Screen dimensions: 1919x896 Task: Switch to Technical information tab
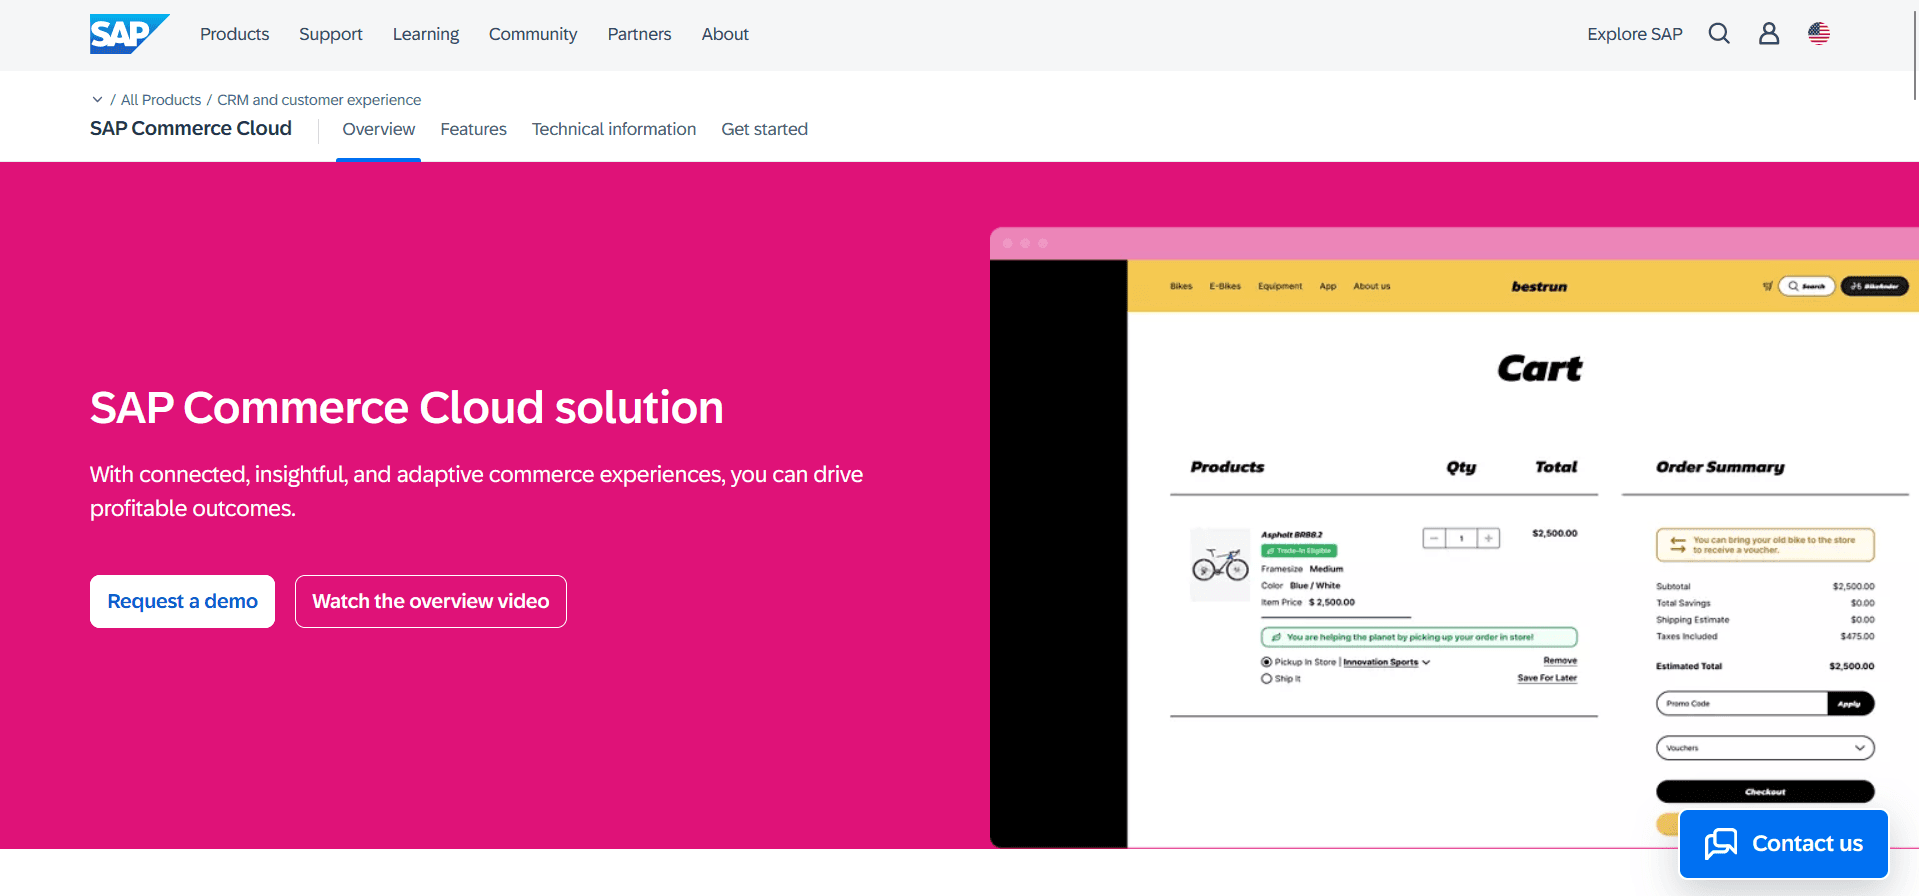click(614, 129)
